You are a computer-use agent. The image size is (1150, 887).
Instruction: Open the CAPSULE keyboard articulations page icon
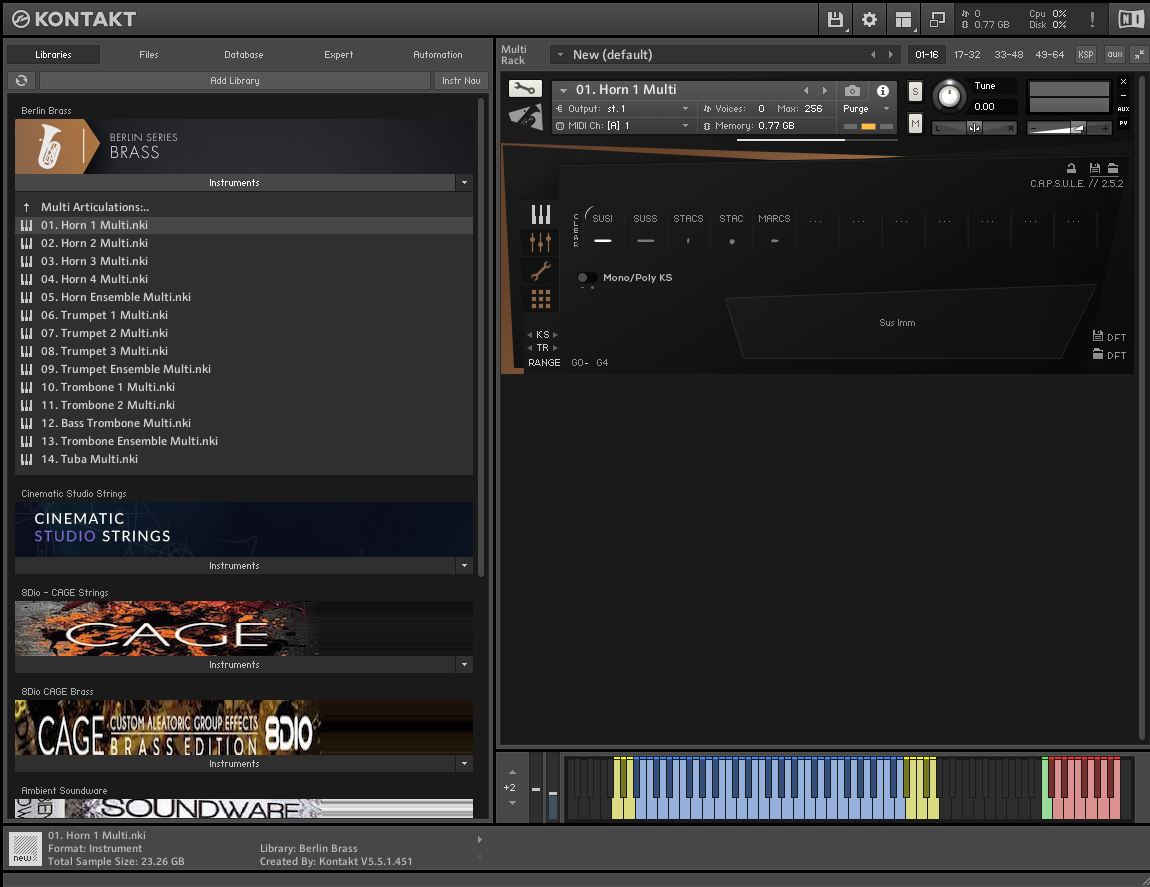coord(541,214)
